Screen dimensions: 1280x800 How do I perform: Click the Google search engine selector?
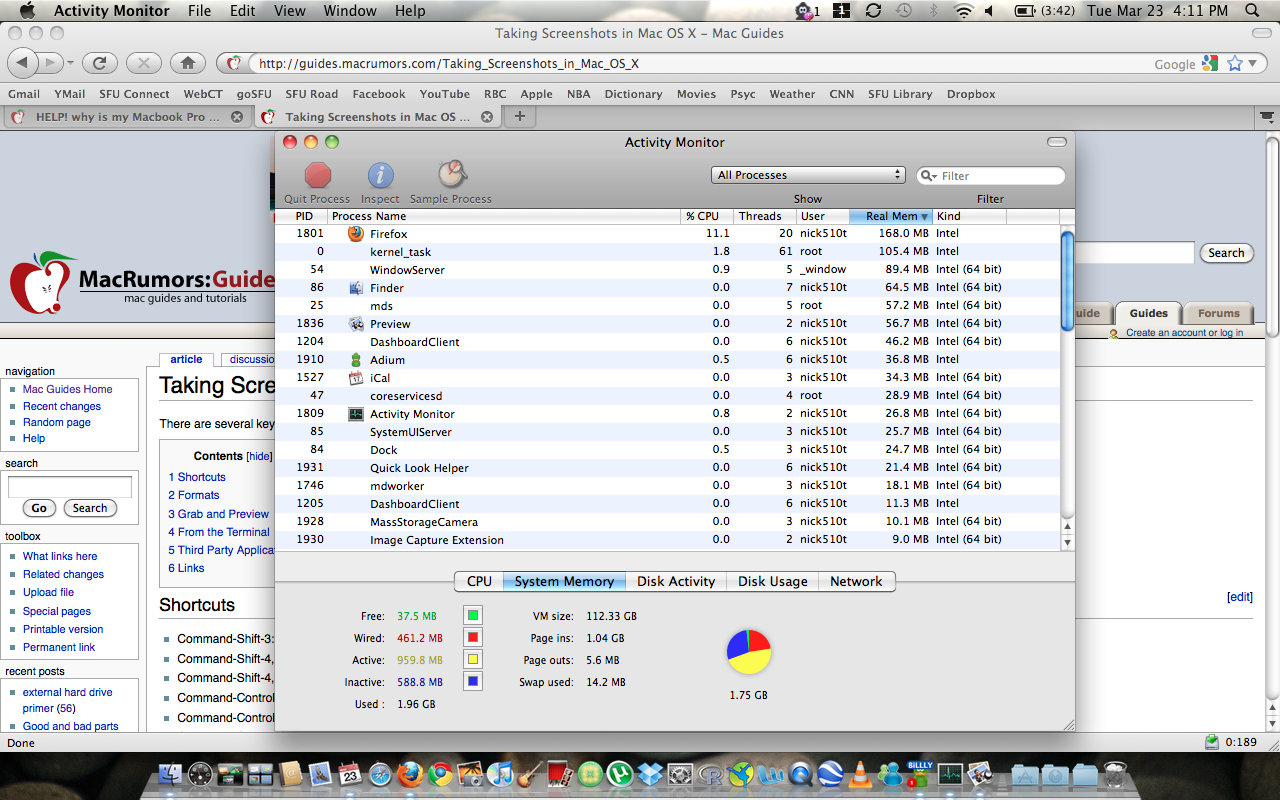1210,63
